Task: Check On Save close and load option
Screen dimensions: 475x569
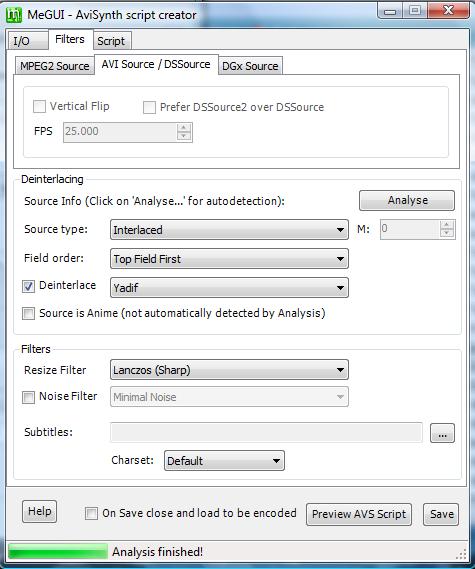Action: [x=91, y=513]
